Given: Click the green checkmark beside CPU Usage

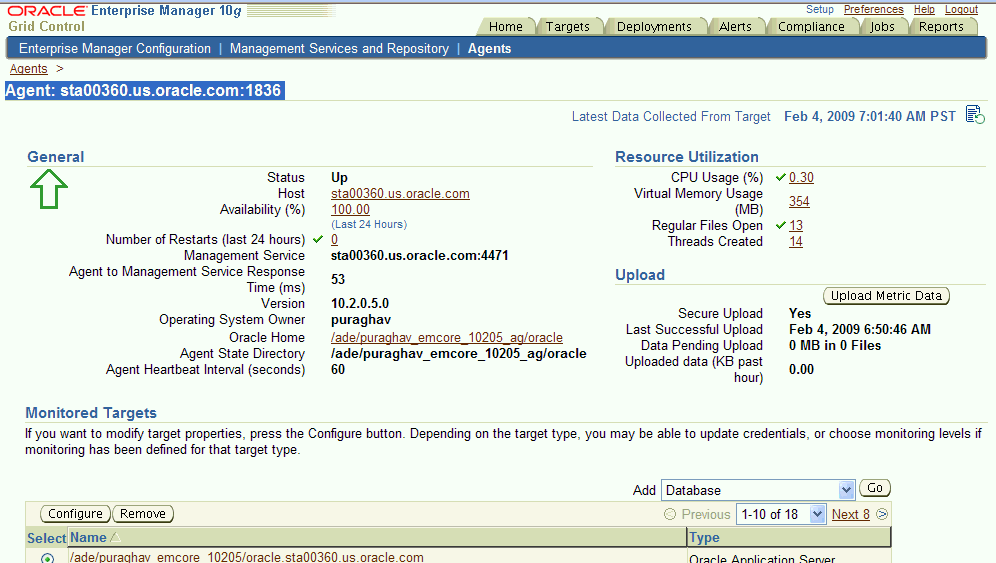Looking at the screenshot, I should pos(781,177).
